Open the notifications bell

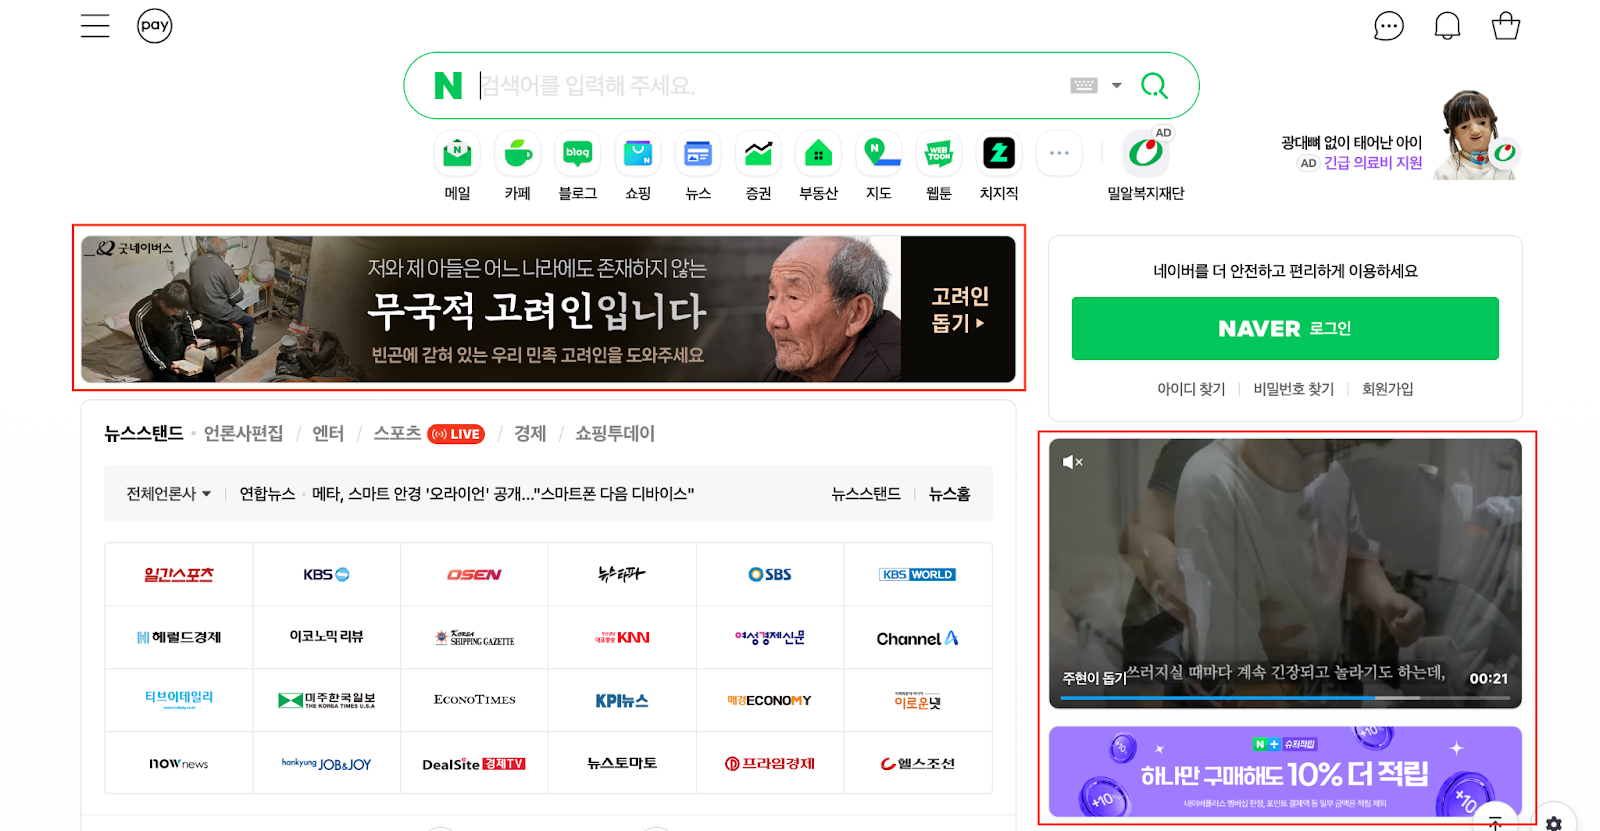[x=1447, y=26]
